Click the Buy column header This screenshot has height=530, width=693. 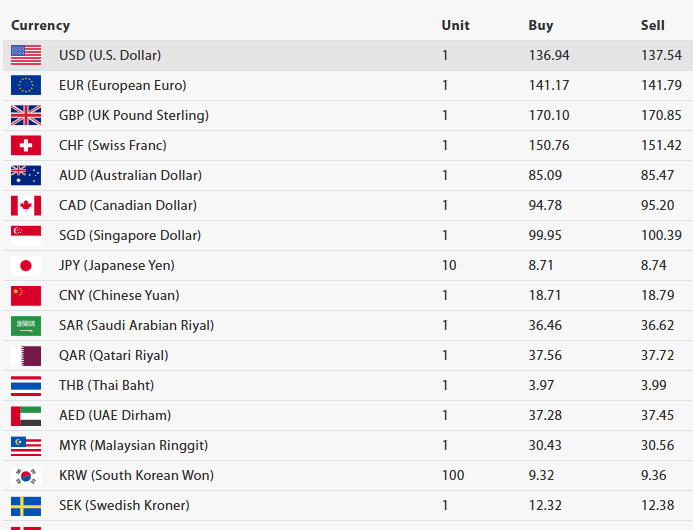(x=540, y=25)
